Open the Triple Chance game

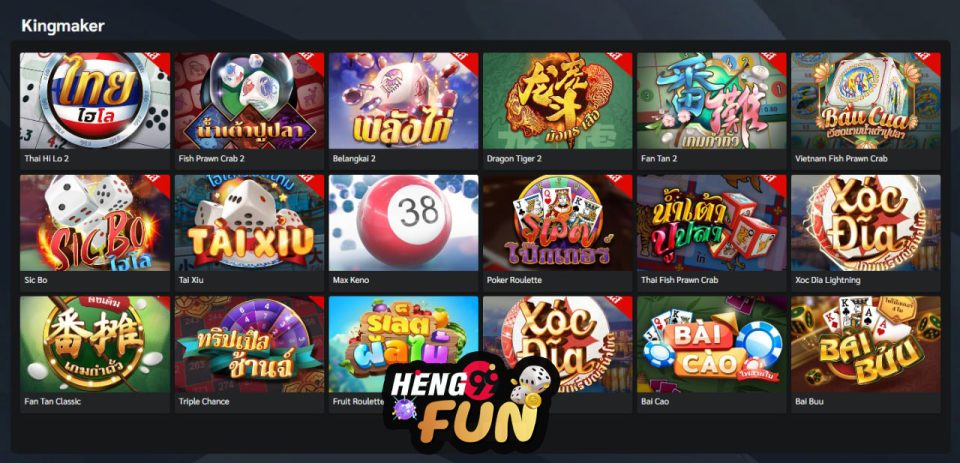point(249,344)
